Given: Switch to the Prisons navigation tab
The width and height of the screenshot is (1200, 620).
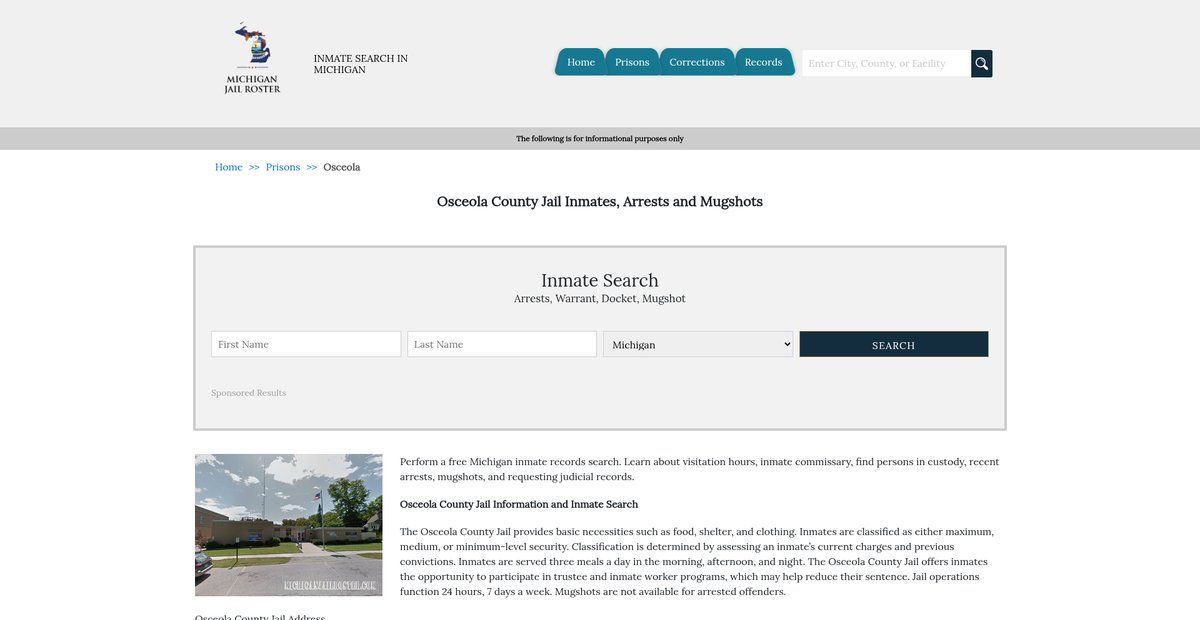Looking at the screenshot, I should pyautogui.click(x=632, y=62).
